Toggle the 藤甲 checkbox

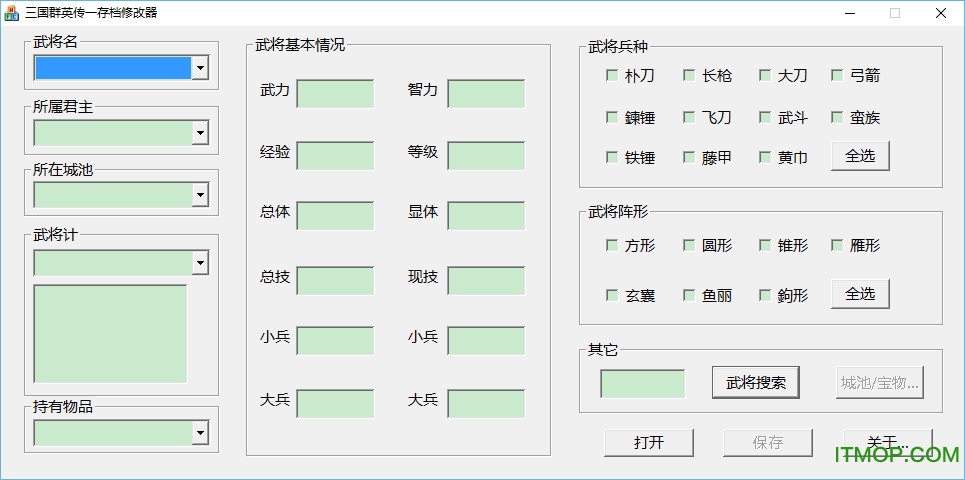pos(689,157)
